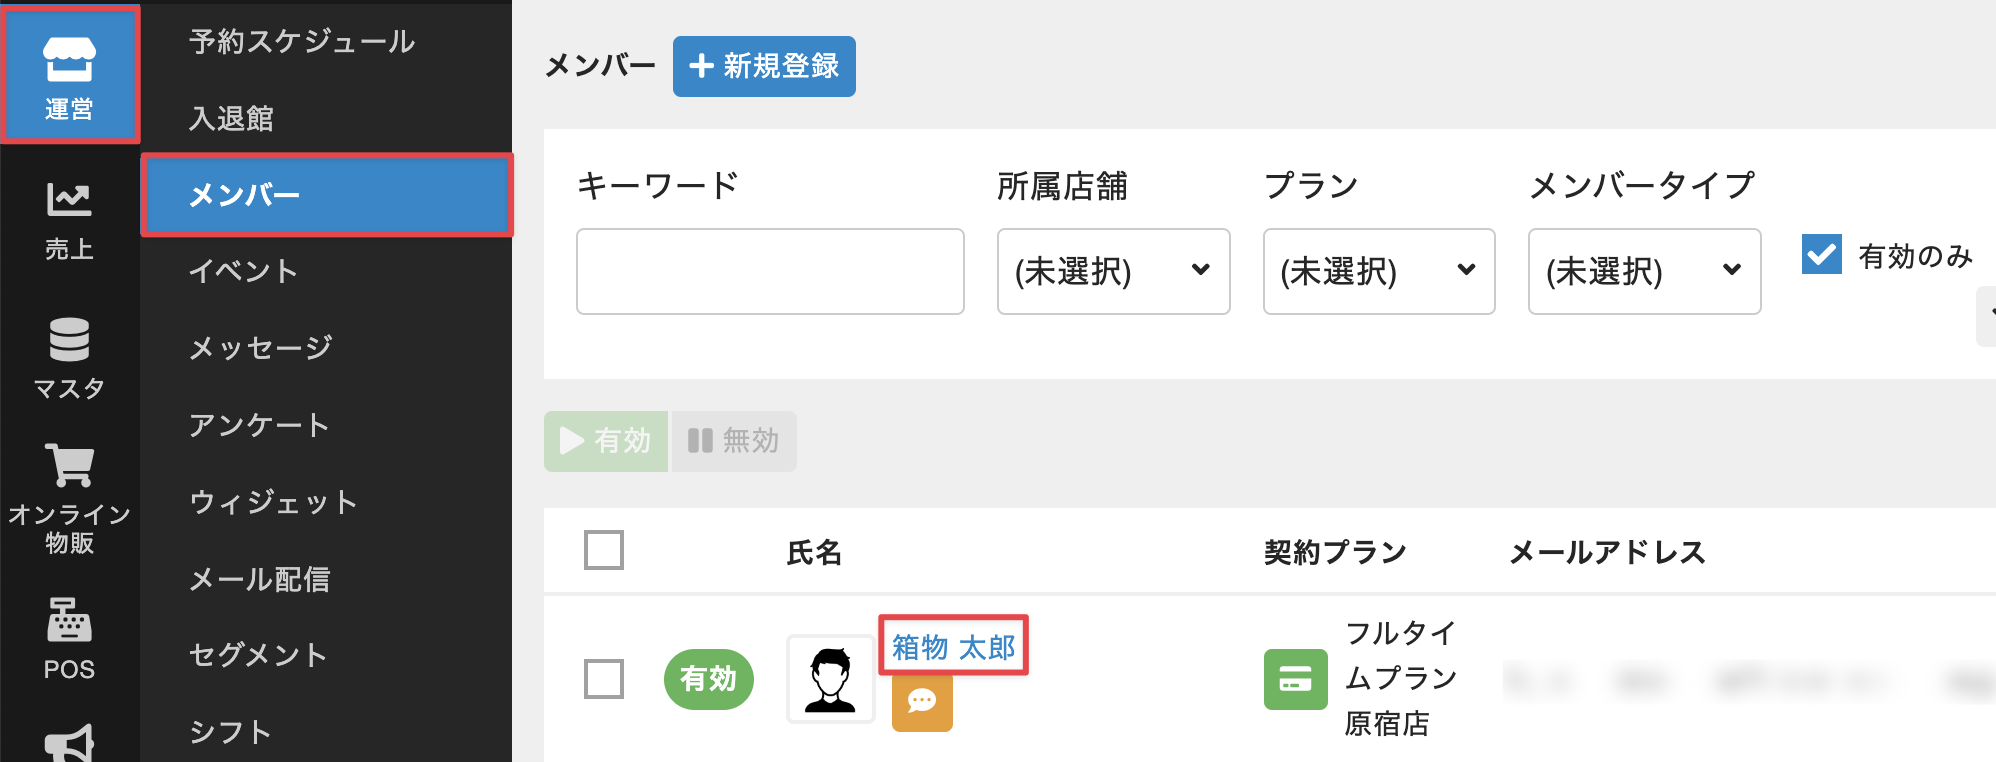
Task: Click the member avatar thumbnail
Action: click(x=830, y=679)
